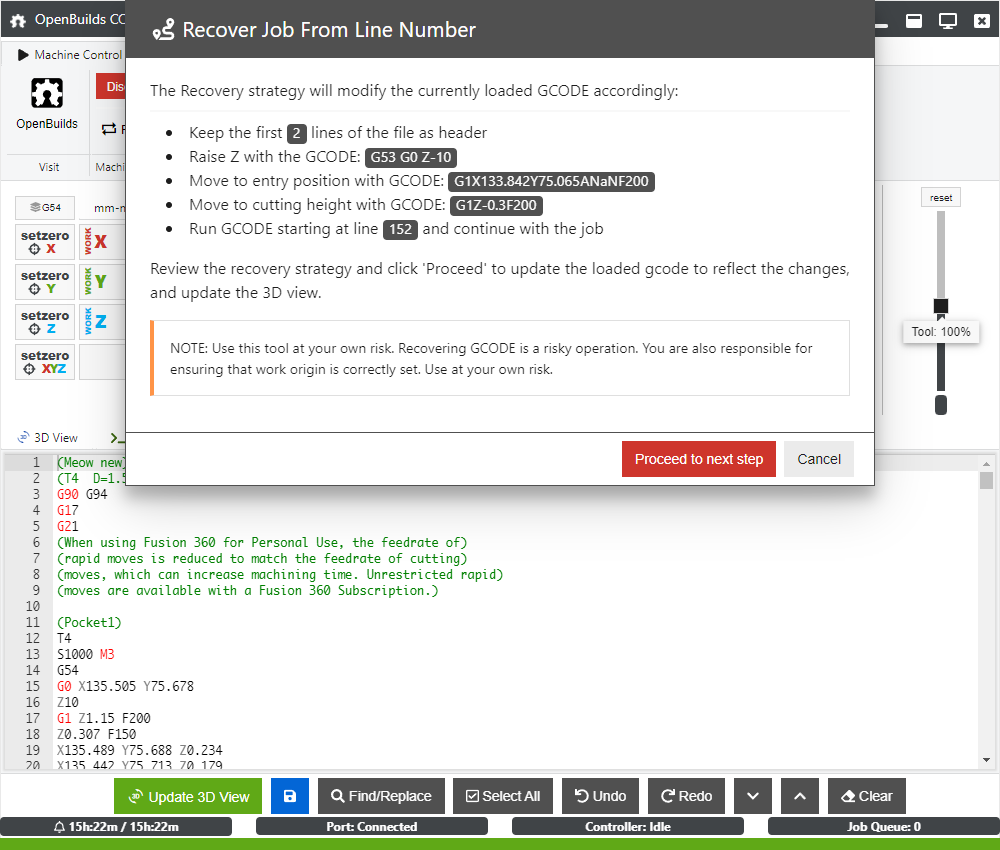Click the setzero Y button
The width and height of the screenshot is (1000, 850).
click(x=45, y=282)
